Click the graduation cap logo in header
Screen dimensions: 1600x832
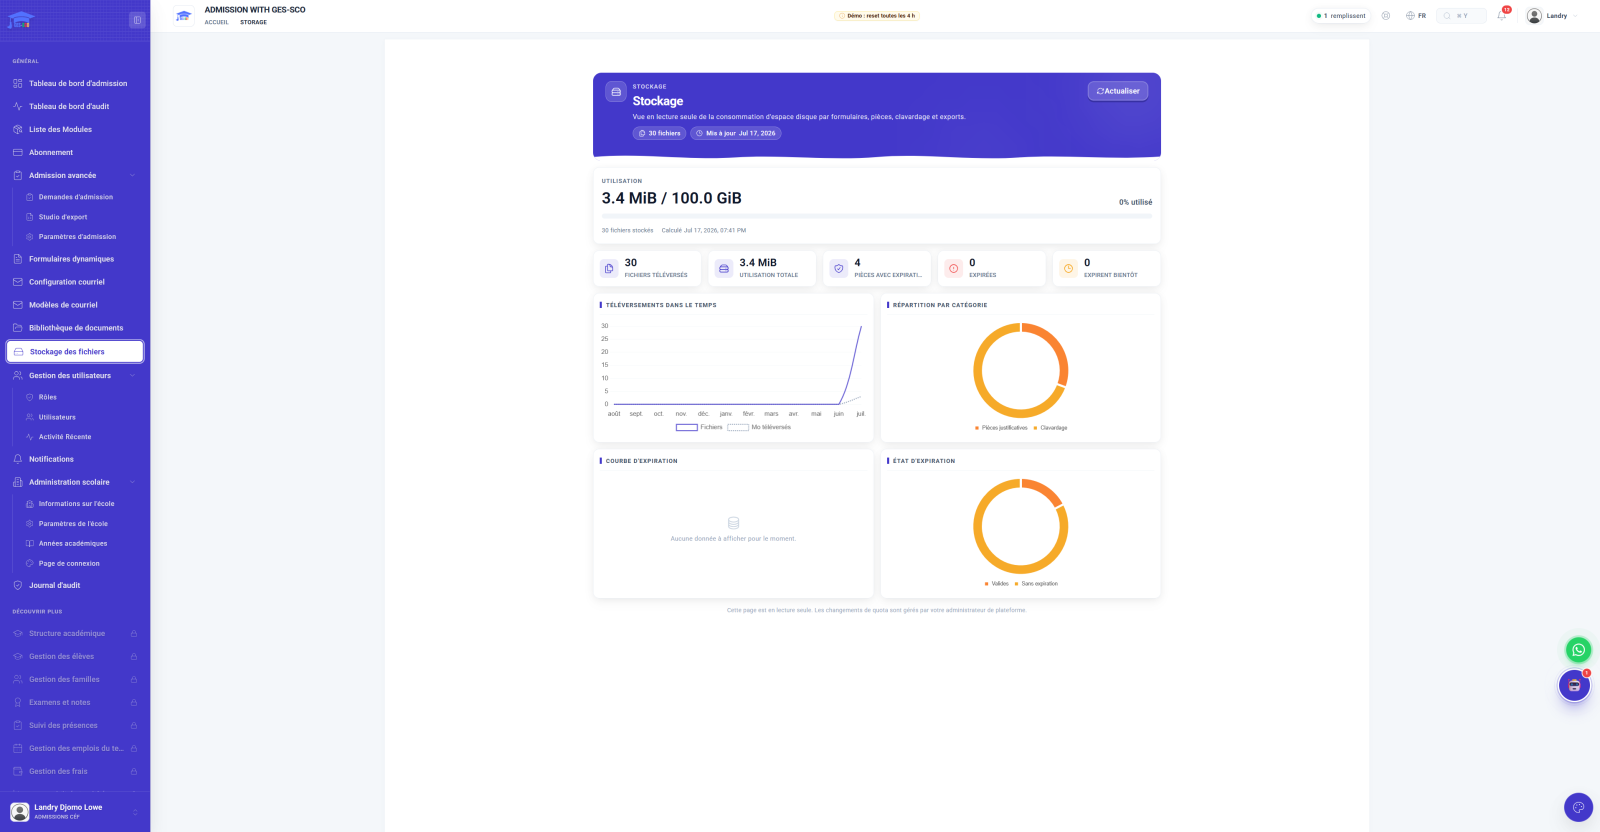183,16
